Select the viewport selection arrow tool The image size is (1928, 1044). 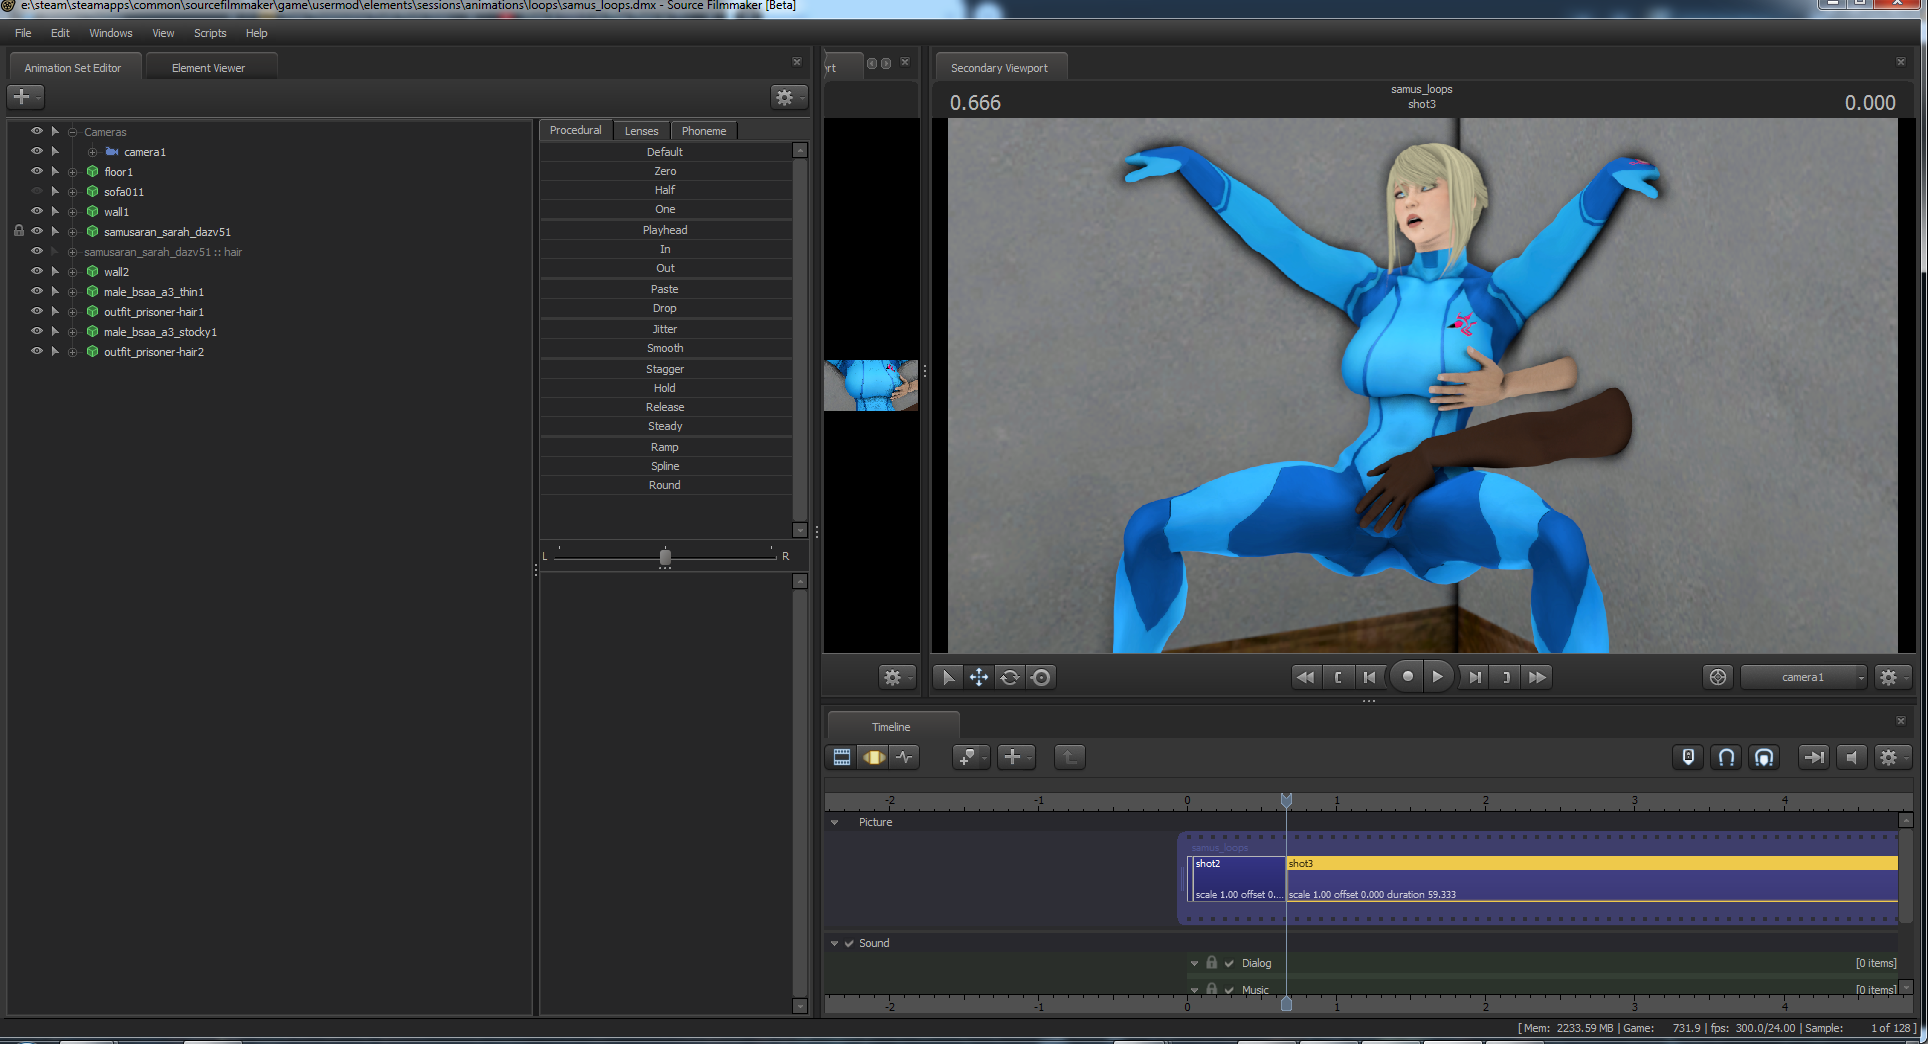948,677
